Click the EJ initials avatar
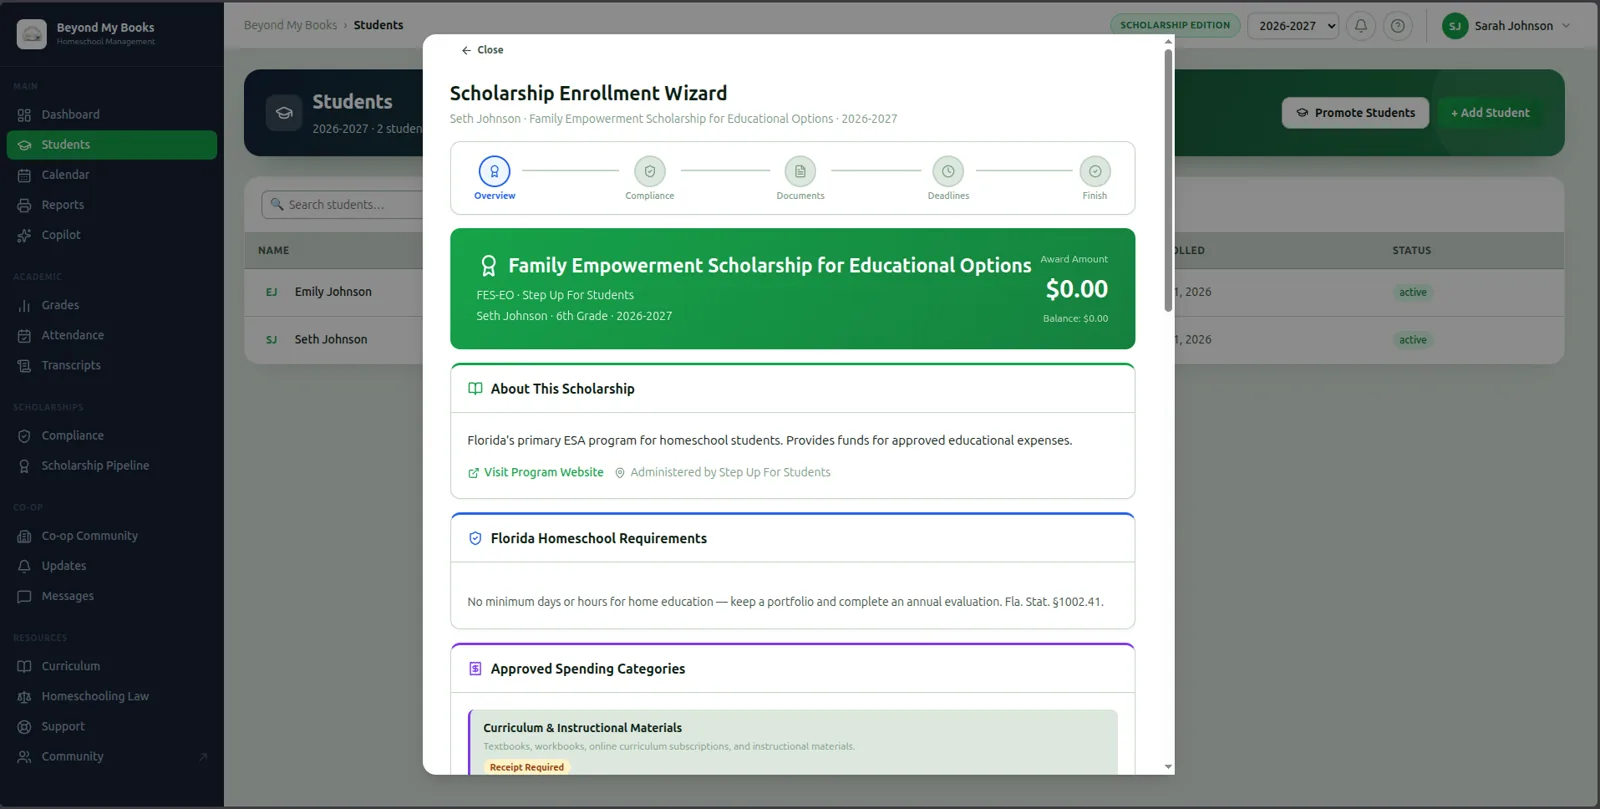The width and height of the screenshot is (1600, 809). [x=271, y=292]
